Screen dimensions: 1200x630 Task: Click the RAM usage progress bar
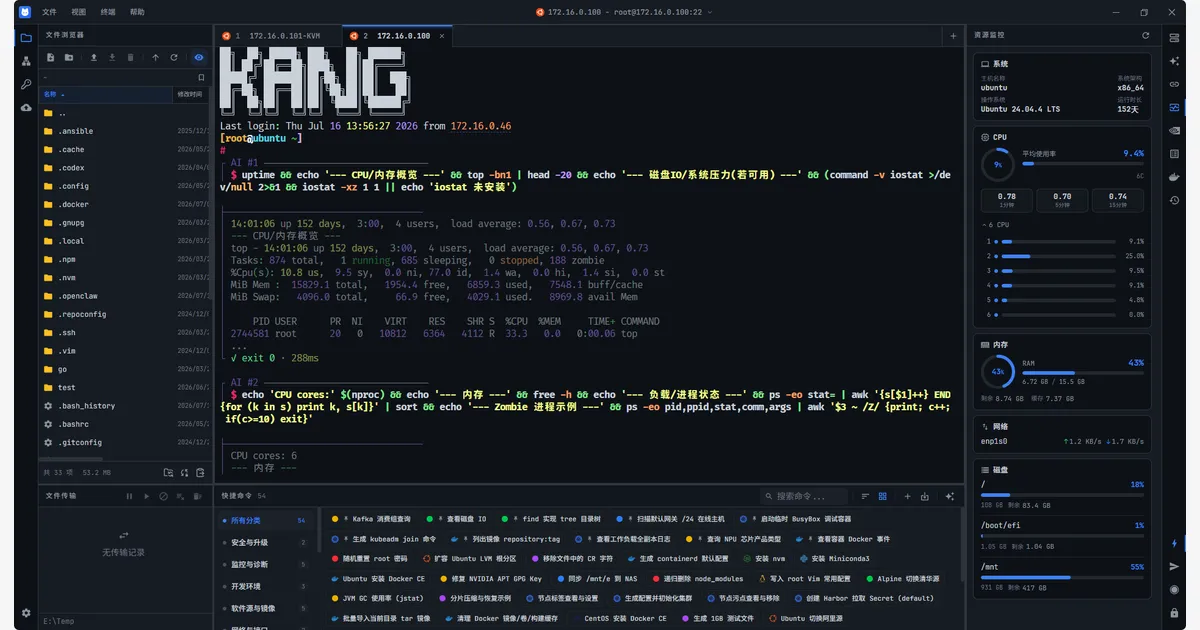(1083, 372)
